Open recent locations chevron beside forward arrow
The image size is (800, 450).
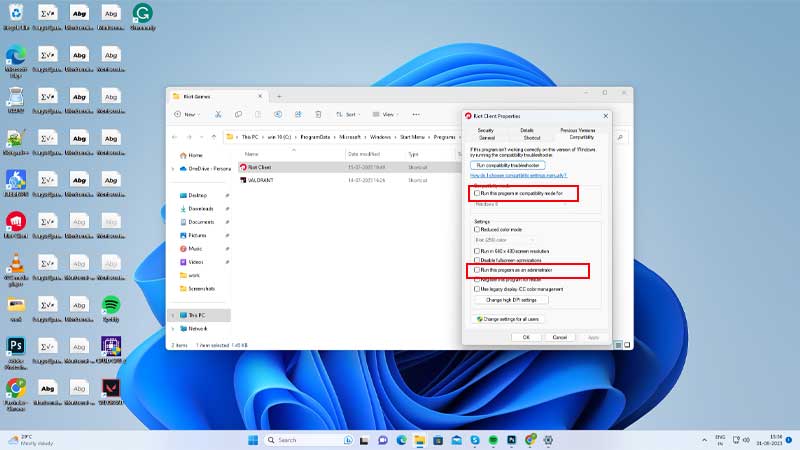tap(202, 137)
